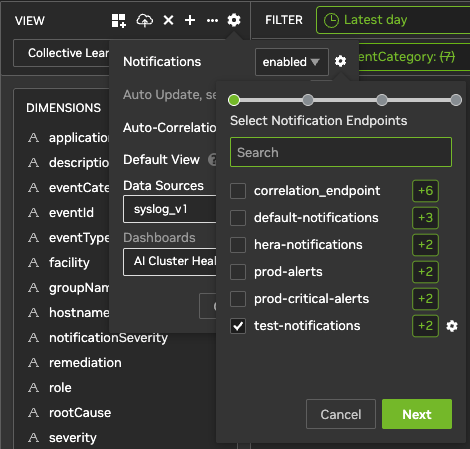470x449 pixels.
Task: Check the default-notifications checkbox
Action: pyautogui.click(x=238, y=218)
